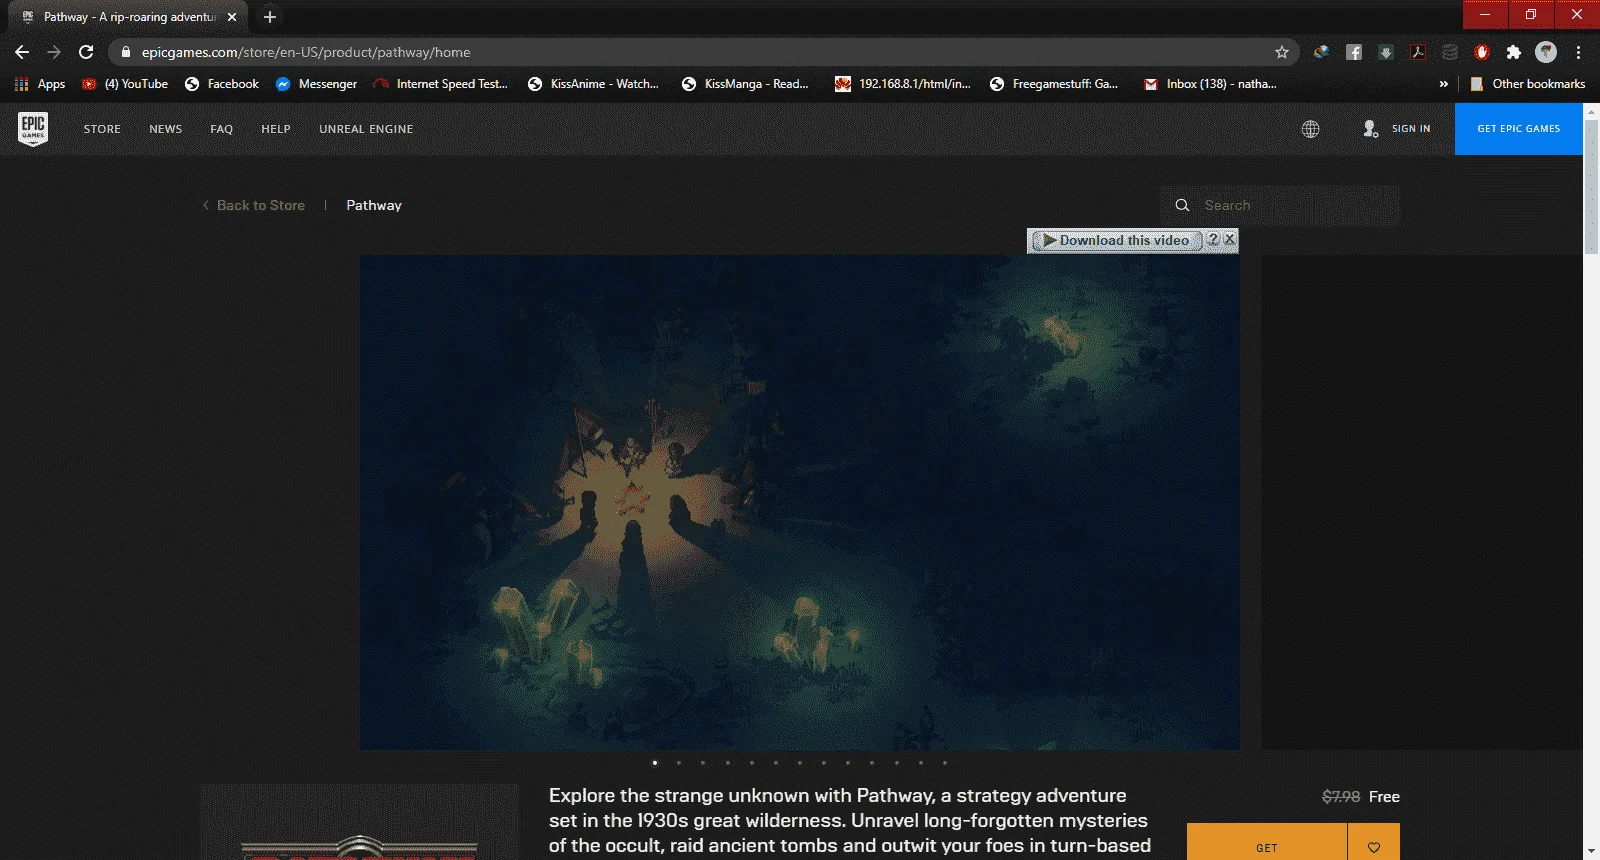
Task: Click SIGN IN in the Epic header
Action: pos(1397,129)
